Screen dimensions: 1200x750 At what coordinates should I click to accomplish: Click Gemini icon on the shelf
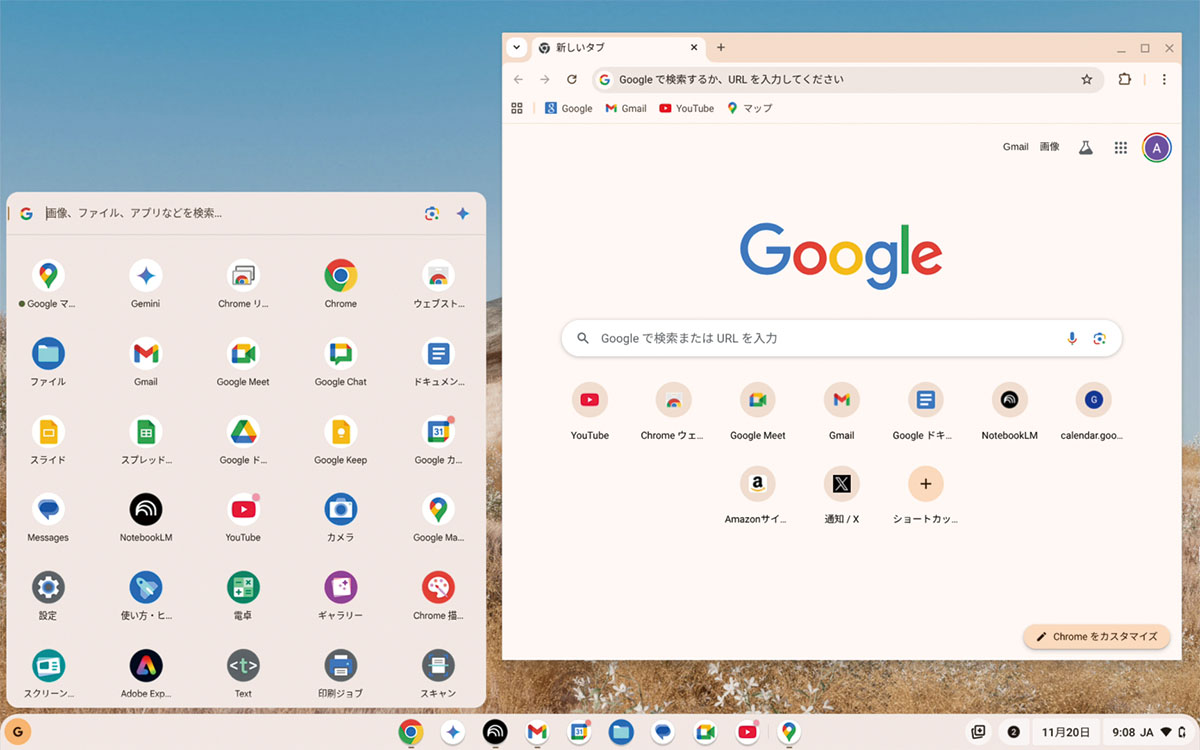coord(452,732)
